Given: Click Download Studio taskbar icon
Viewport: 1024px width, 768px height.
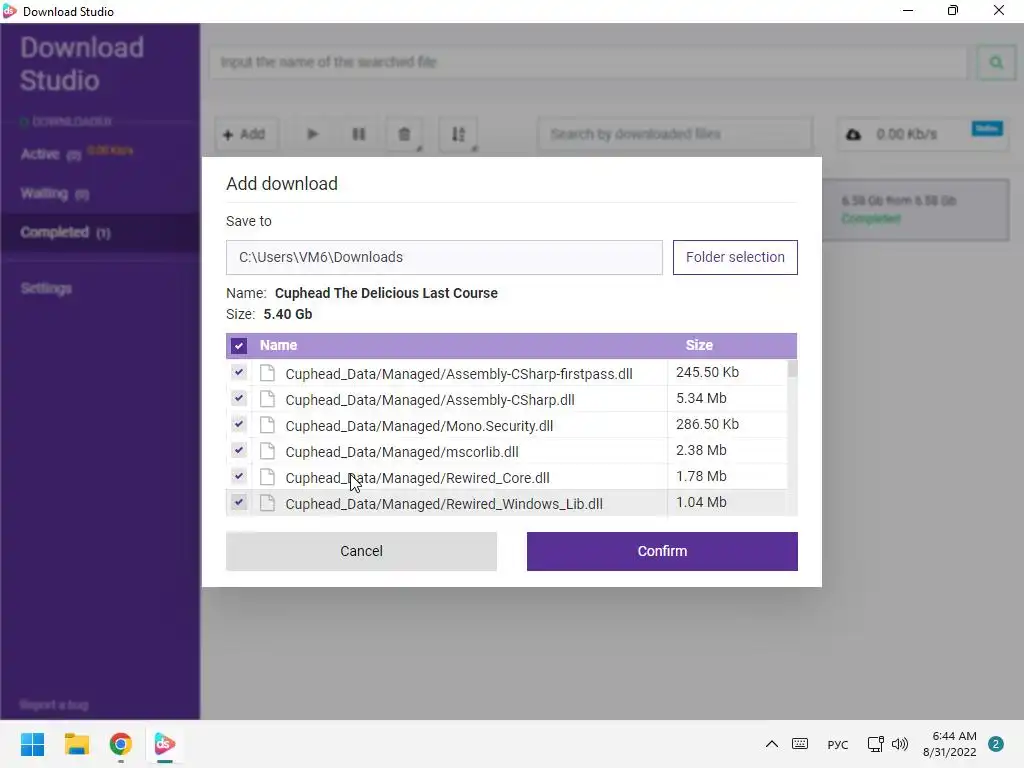Looking at the screenshot, I should pyautogui.click(x=165, y=744).
